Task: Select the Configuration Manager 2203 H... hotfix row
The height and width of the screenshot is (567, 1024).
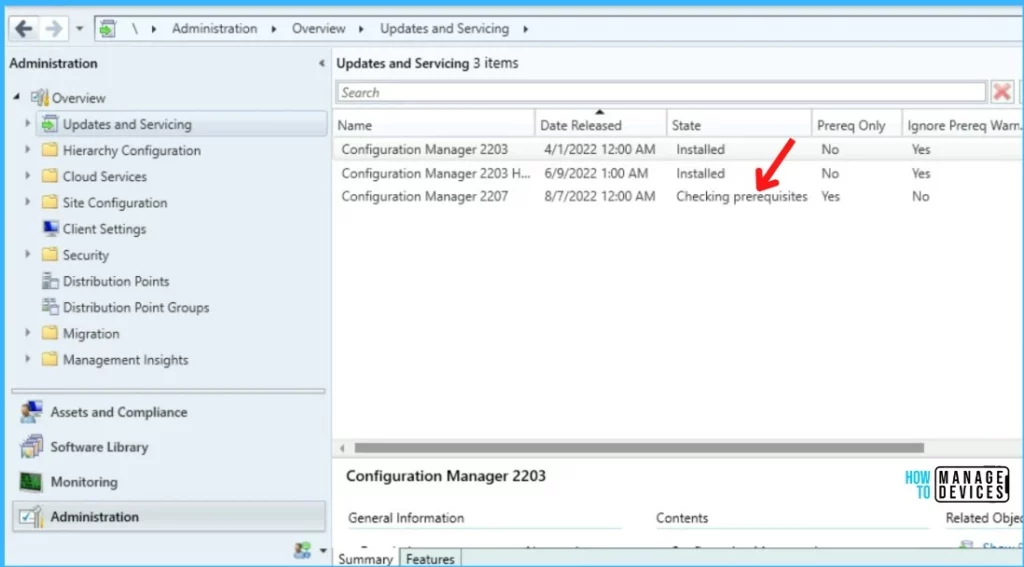Action: 678,173
